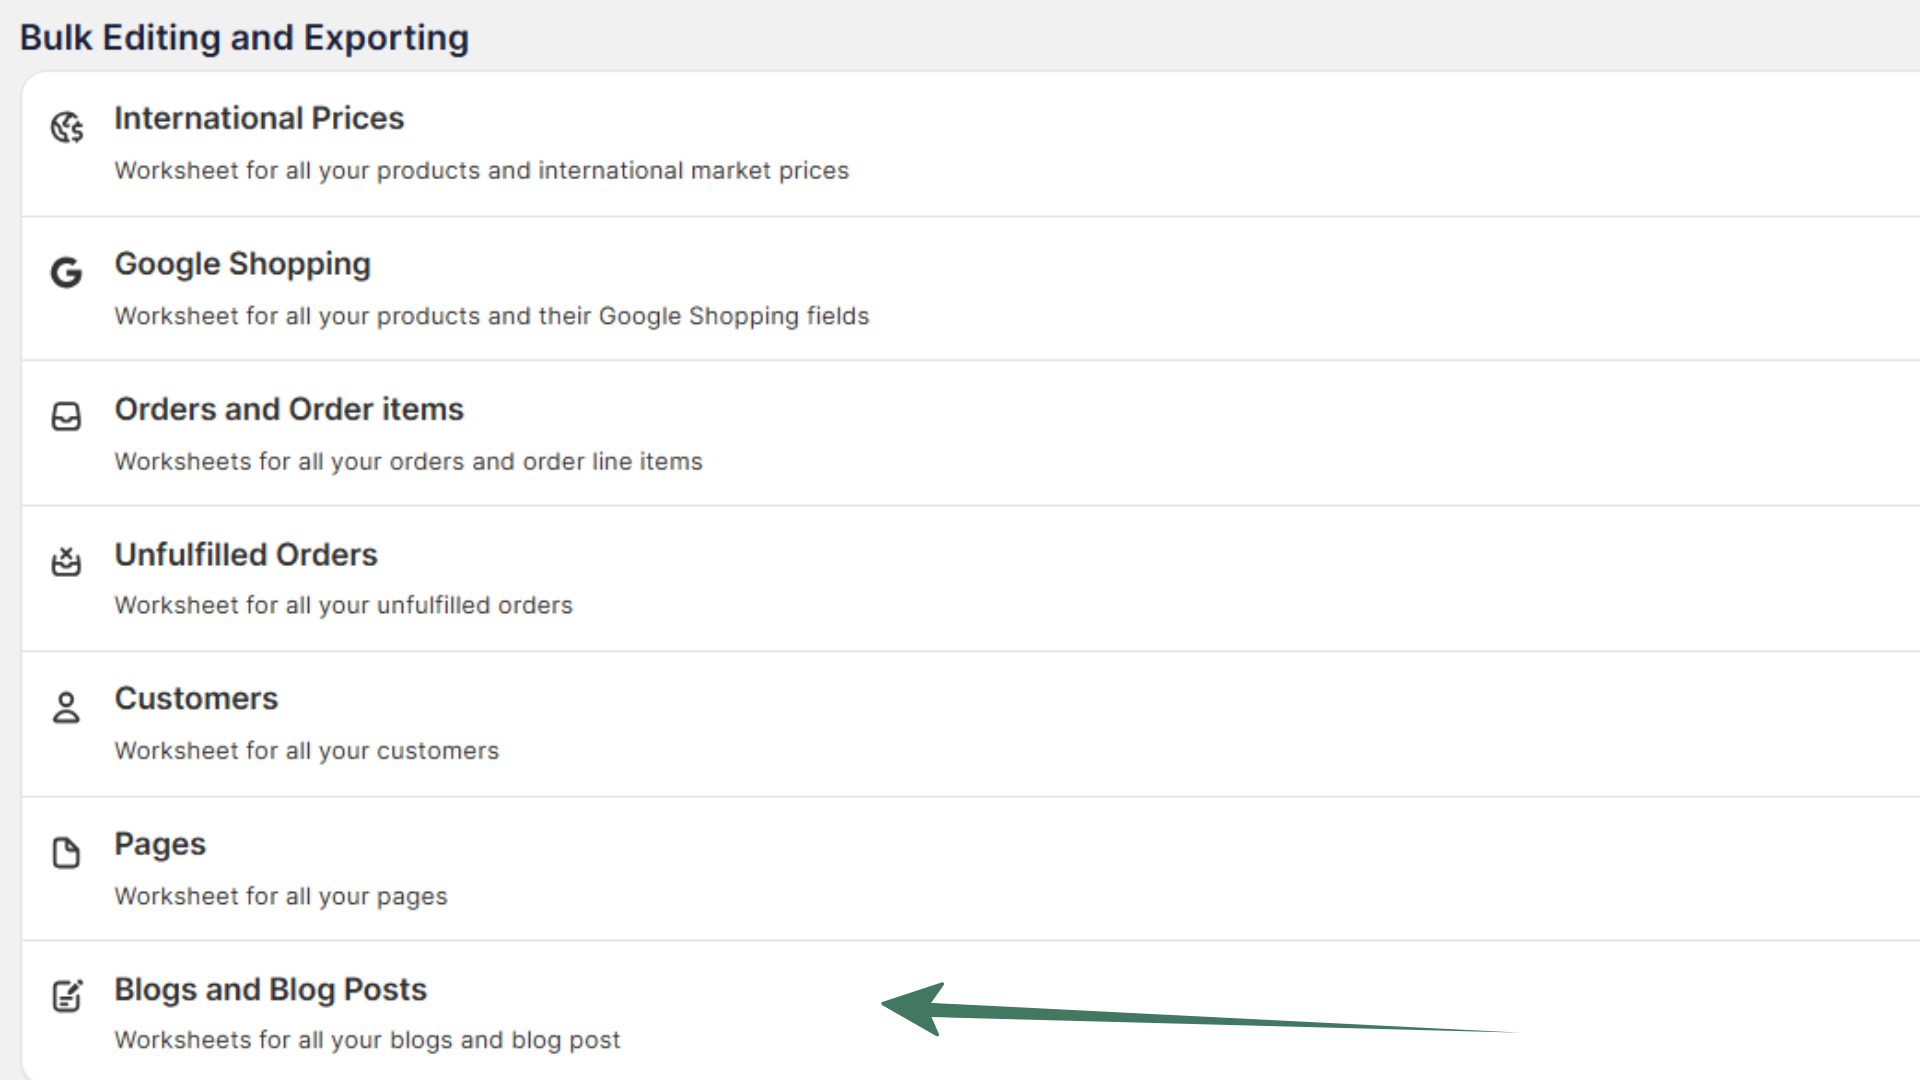Click 'Worksheet for all your customers' text
The image size is (1920, 1080).
[306, 751]
